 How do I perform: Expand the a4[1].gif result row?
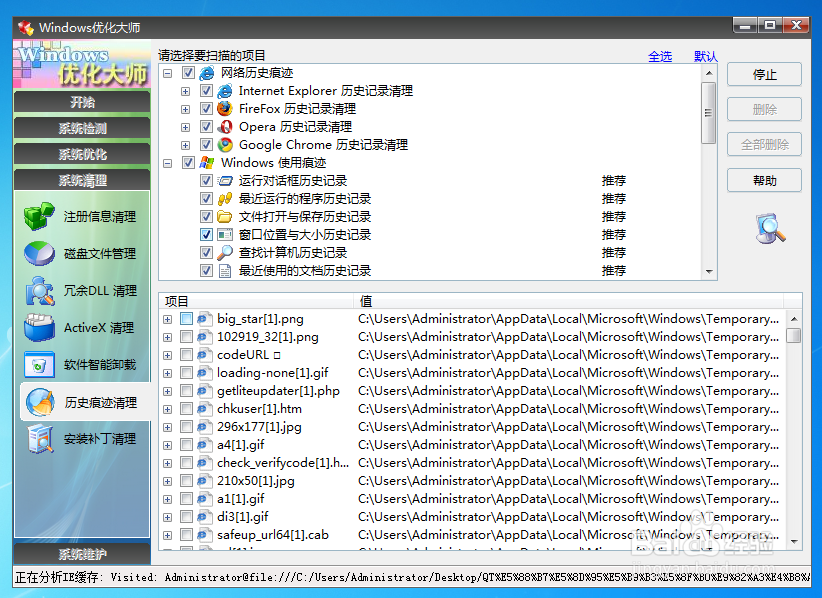click(167, 445)
